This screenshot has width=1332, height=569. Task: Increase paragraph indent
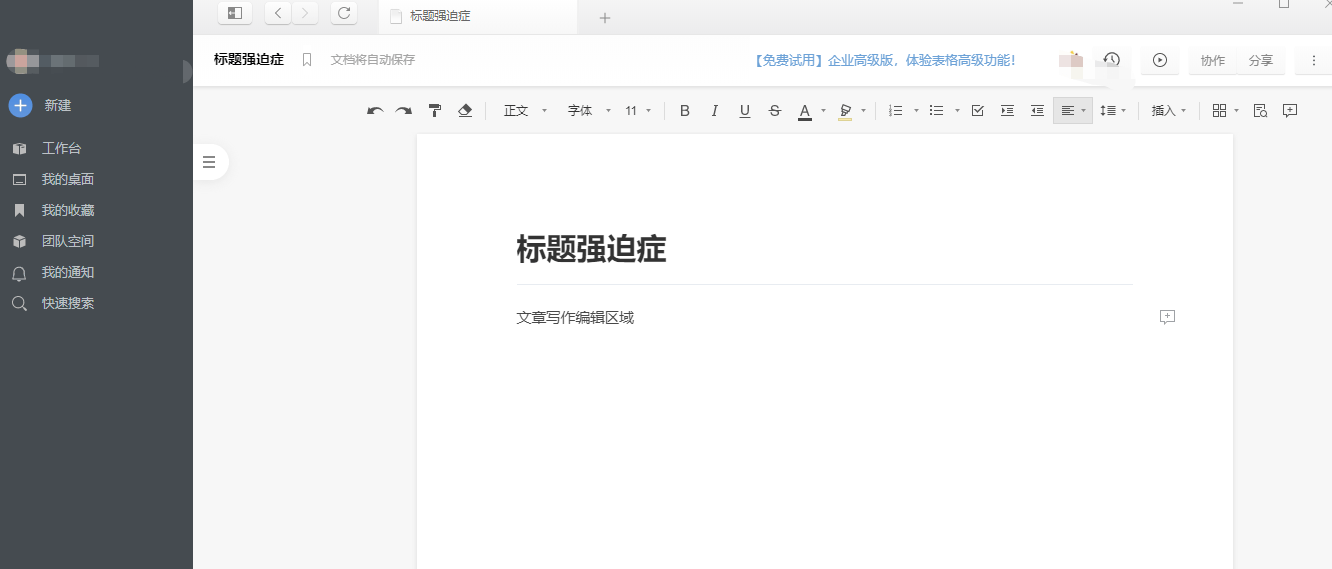(x=1007, y=111)
